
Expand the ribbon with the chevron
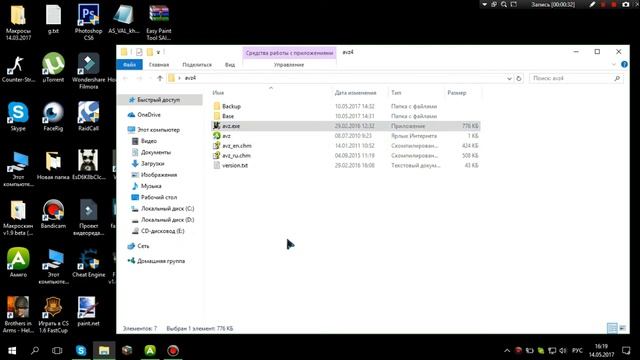pos(614,64)
